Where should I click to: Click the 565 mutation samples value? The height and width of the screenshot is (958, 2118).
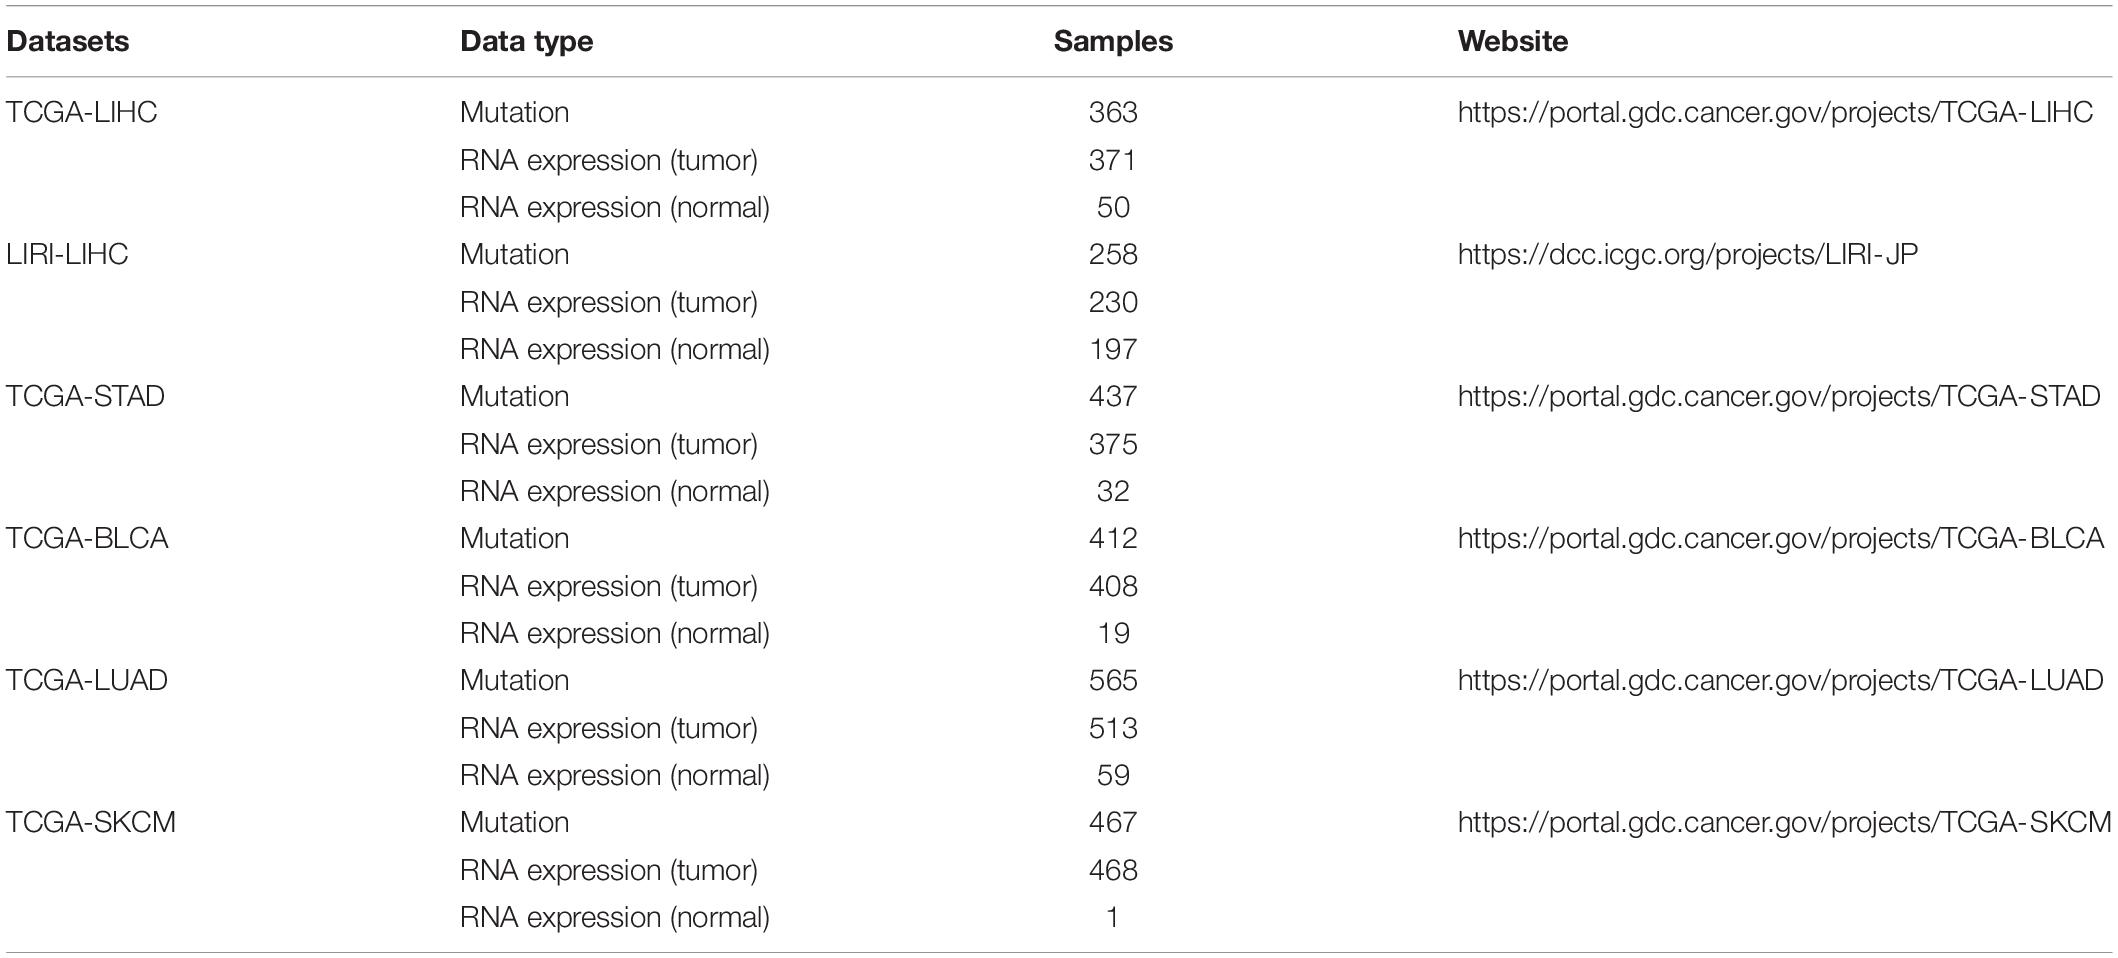coord(1113,680)
